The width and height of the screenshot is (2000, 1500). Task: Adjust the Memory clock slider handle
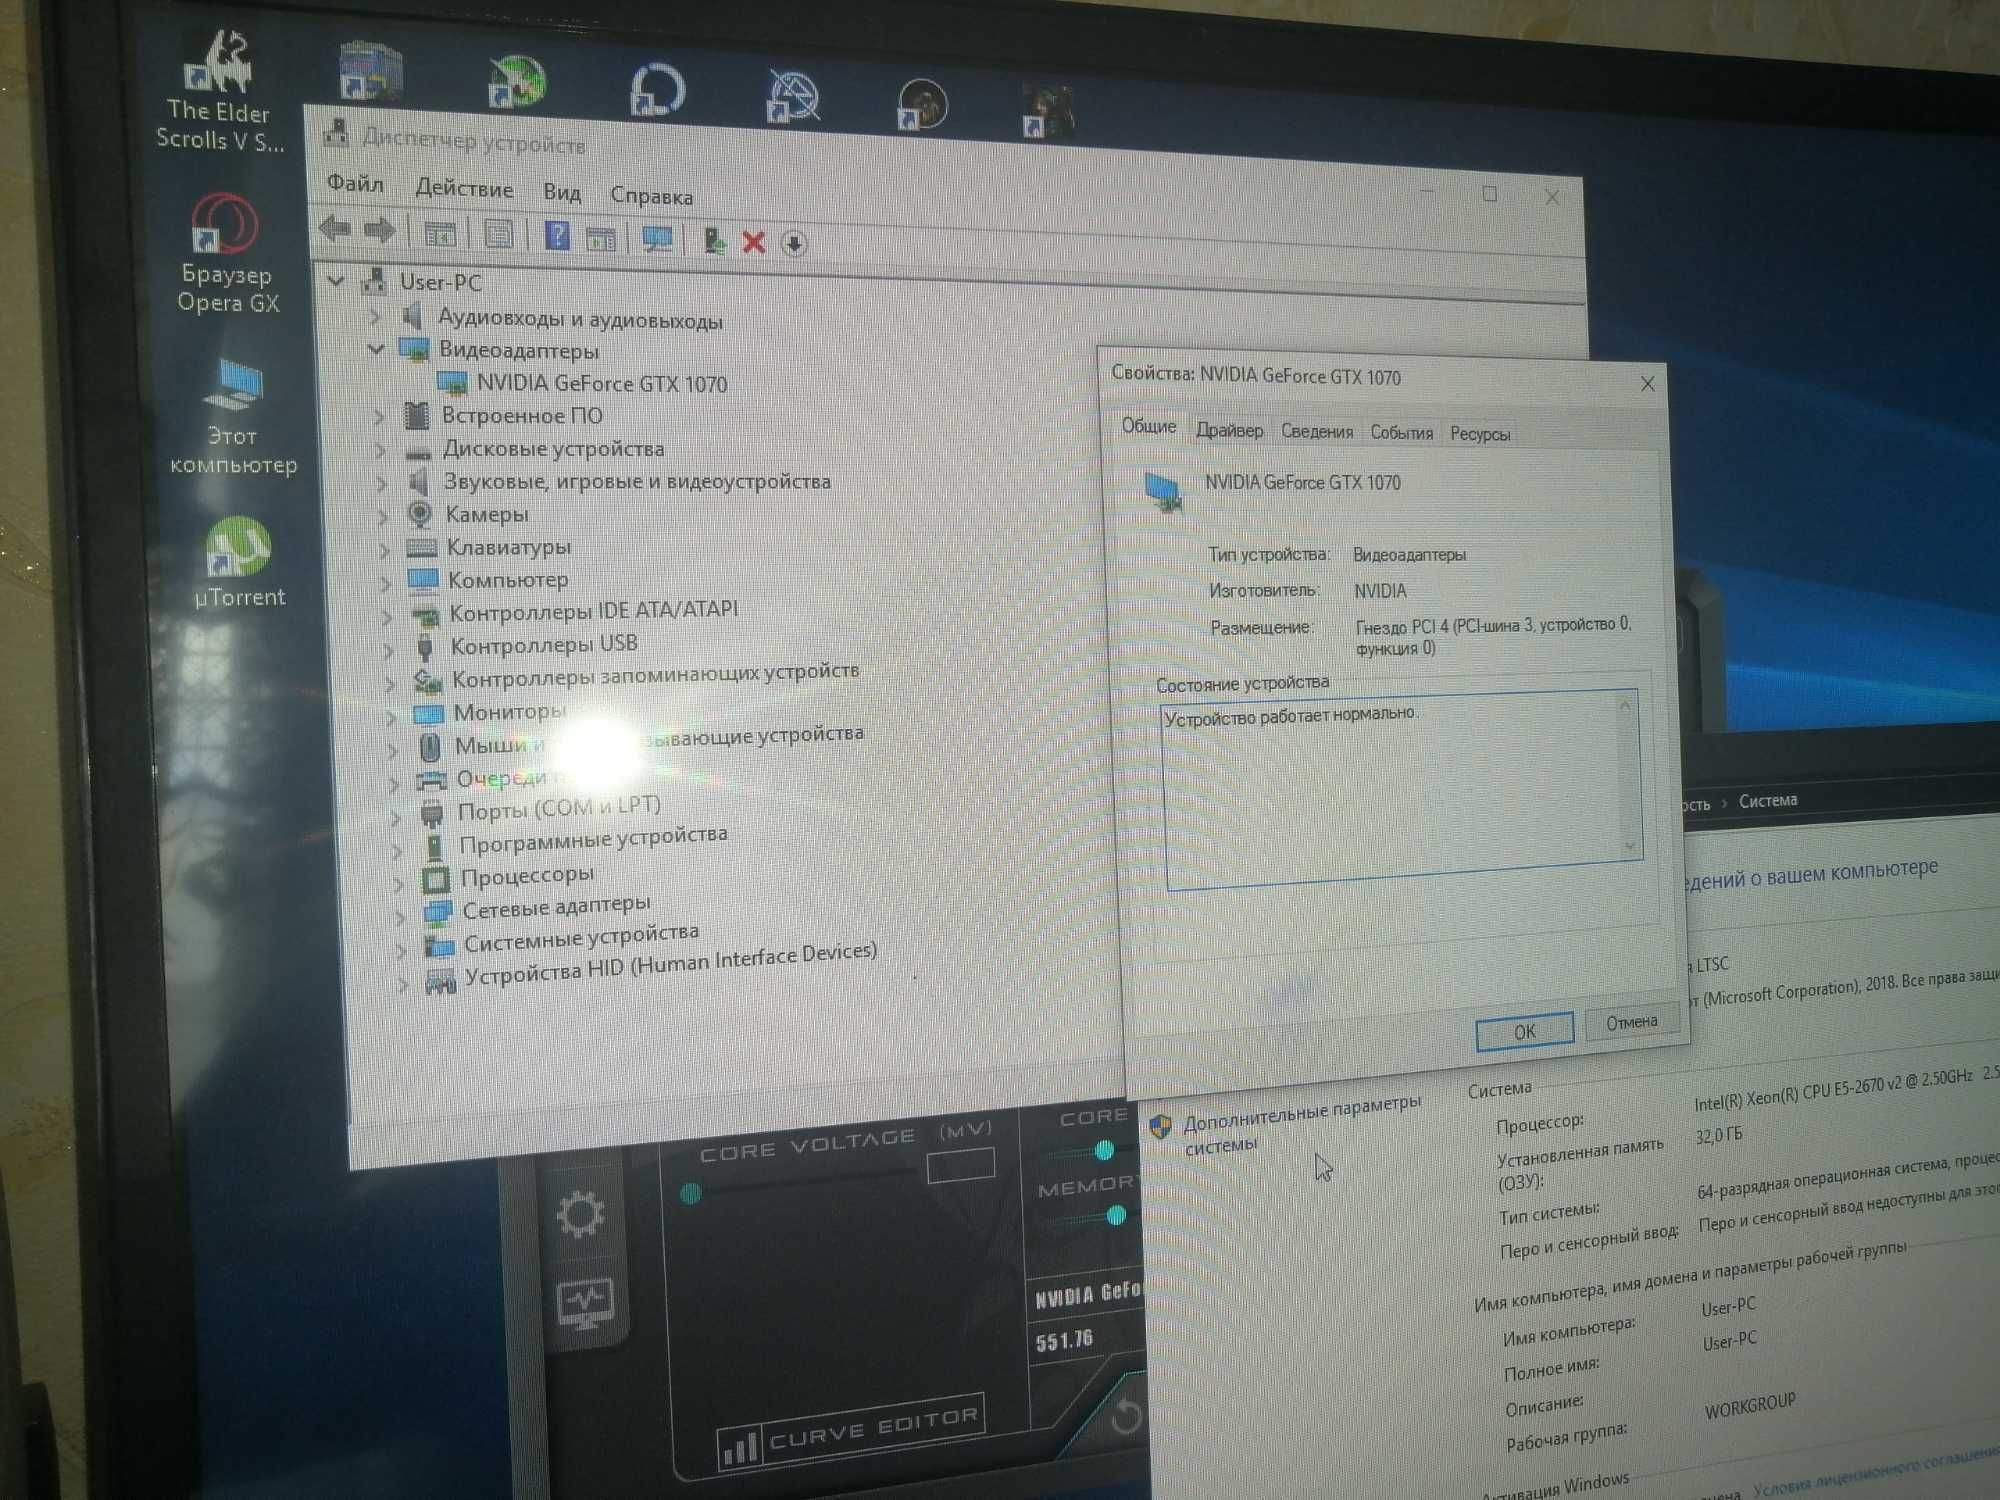pos(1117,1215)
